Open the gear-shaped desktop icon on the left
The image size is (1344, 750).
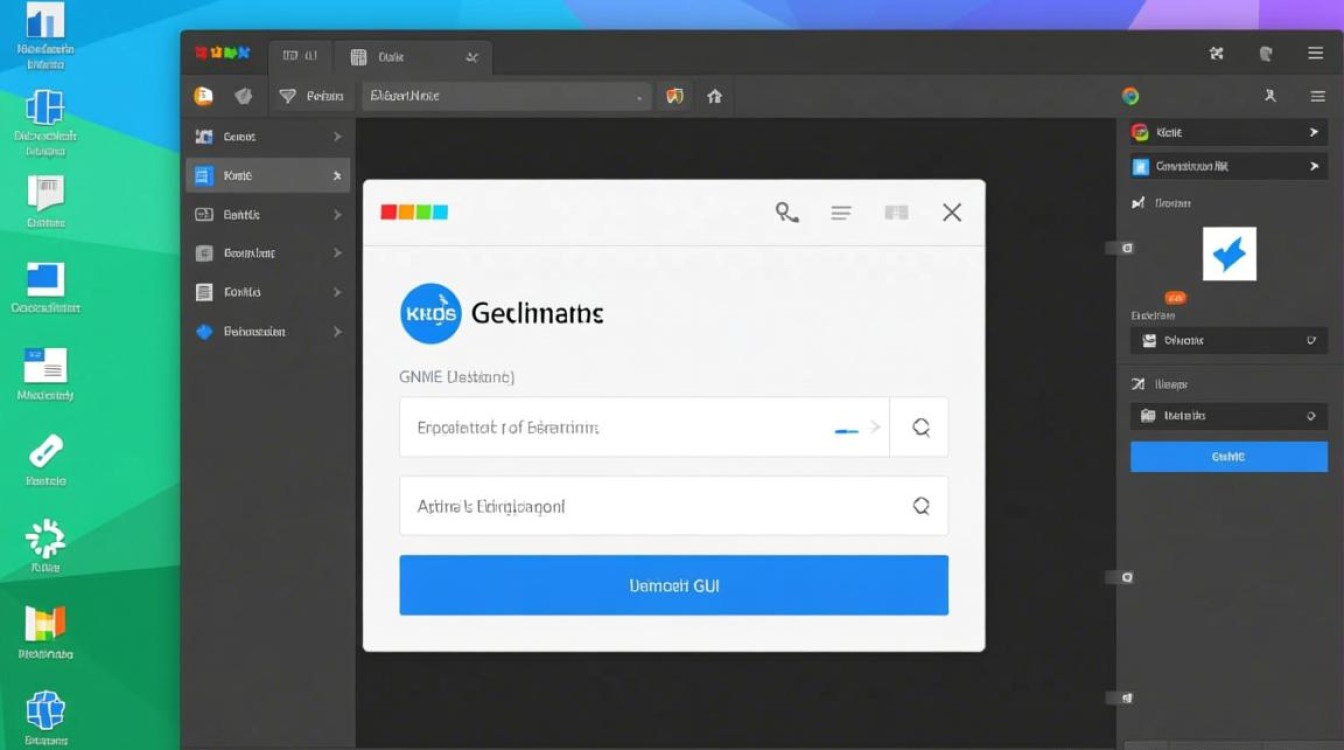click(x=45, y=538)
